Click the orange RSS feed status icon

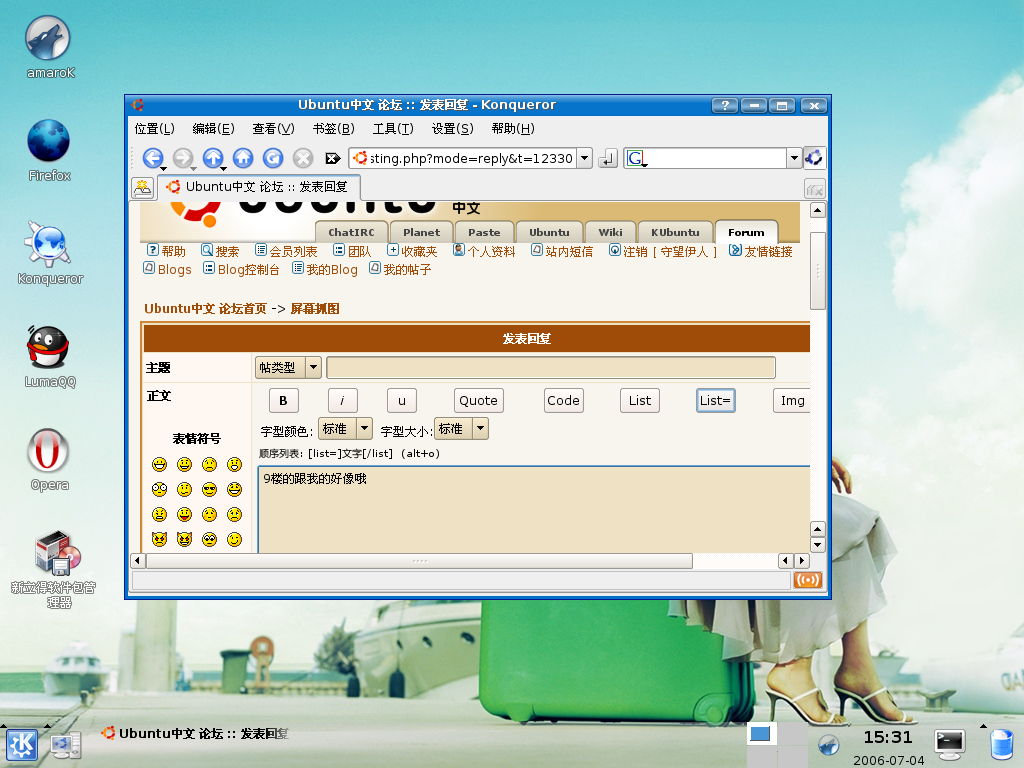coord(808,580)
